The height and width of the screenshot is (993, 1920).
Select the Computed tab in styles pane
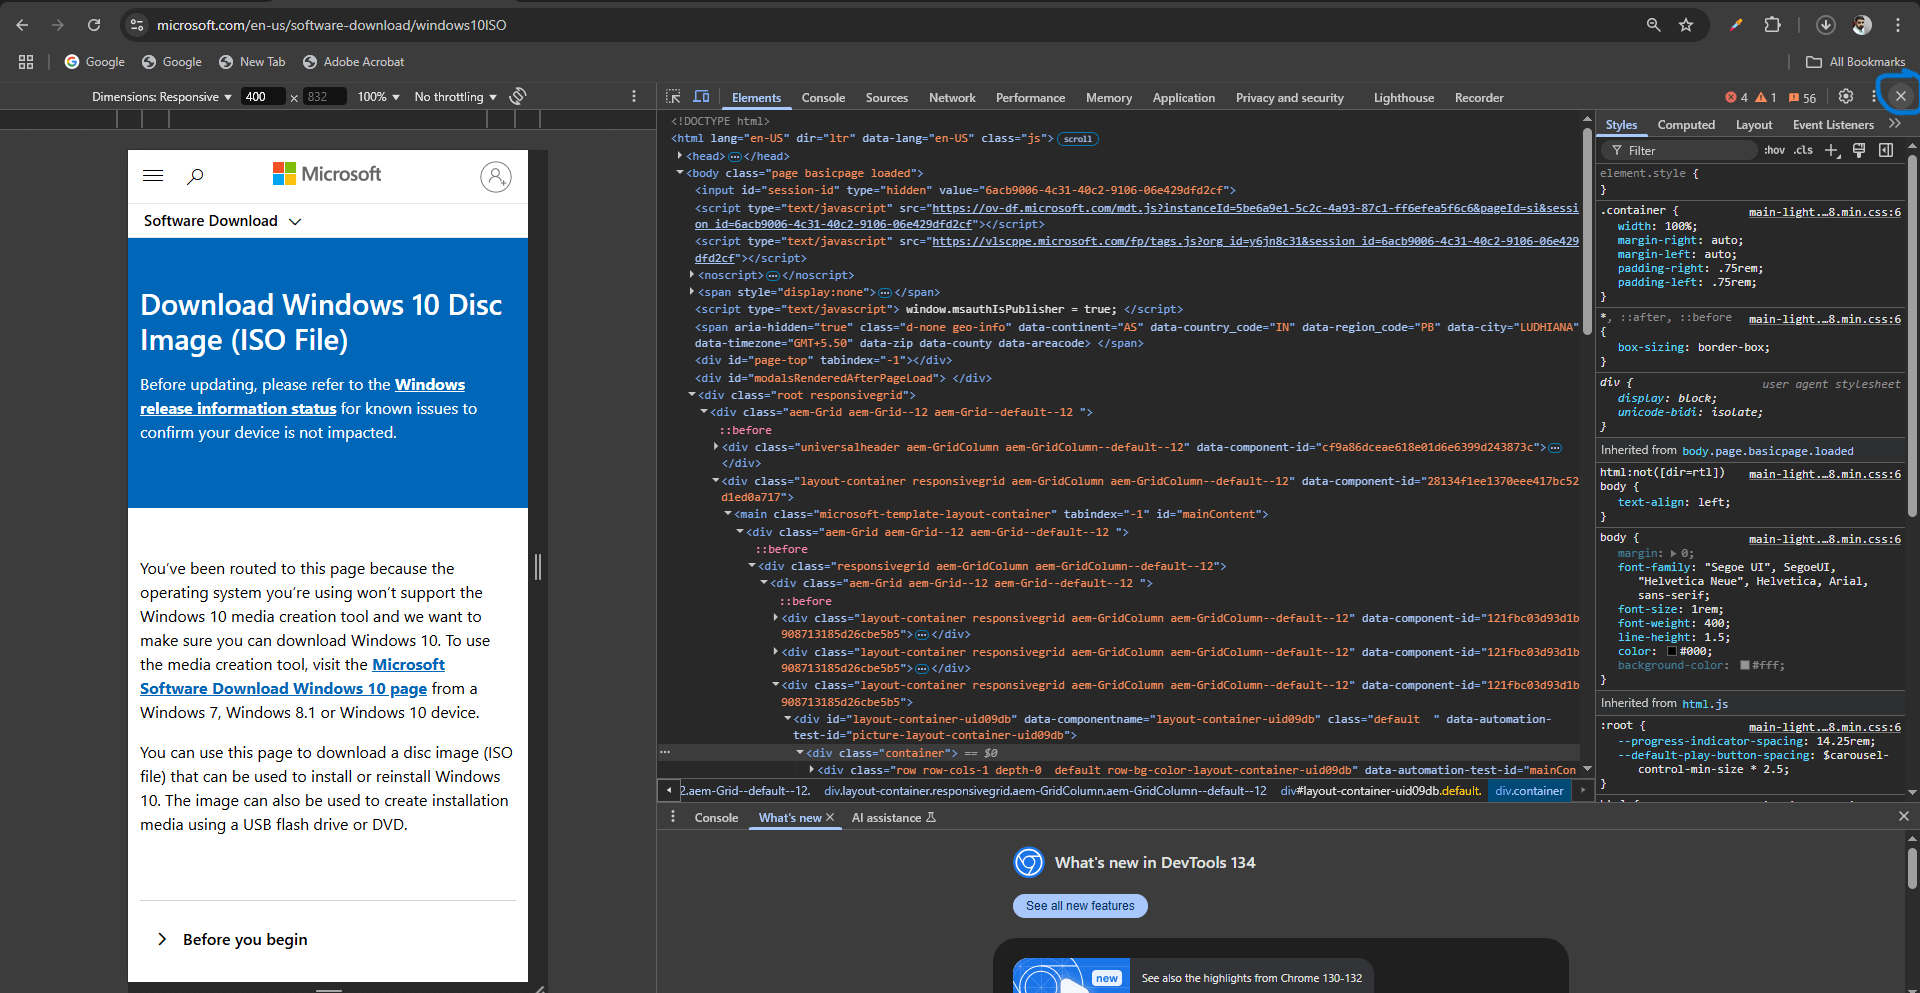click(1686, 125)
